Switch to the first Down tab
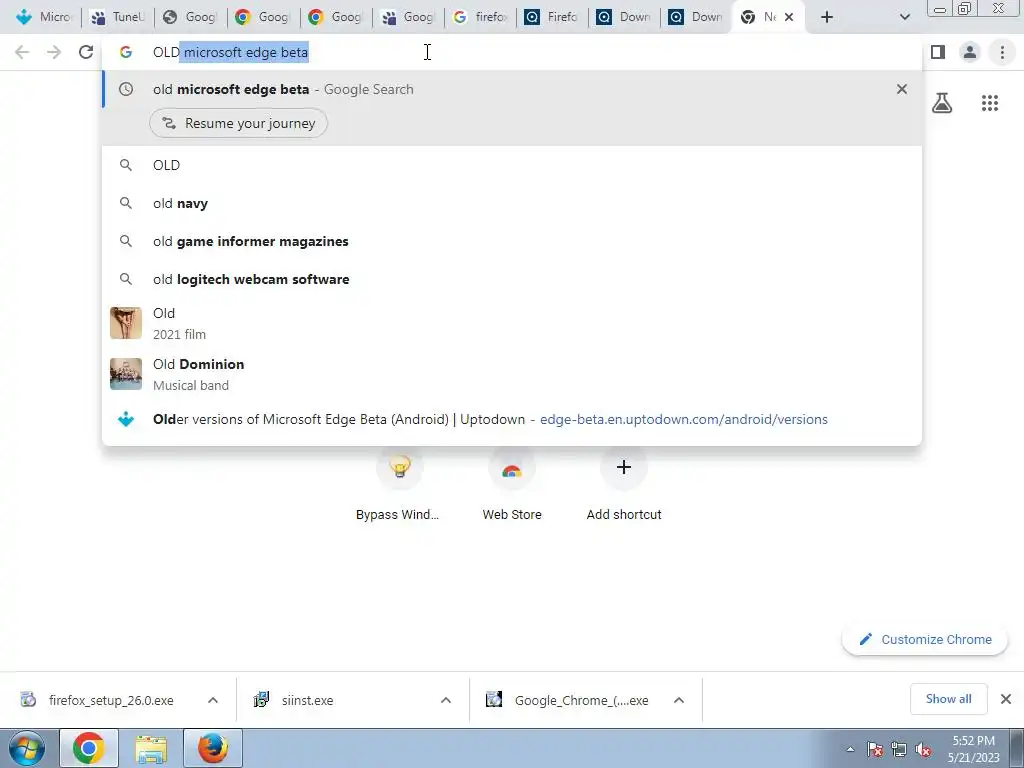Screen dimensions: 1024x768 pos(624,17)
